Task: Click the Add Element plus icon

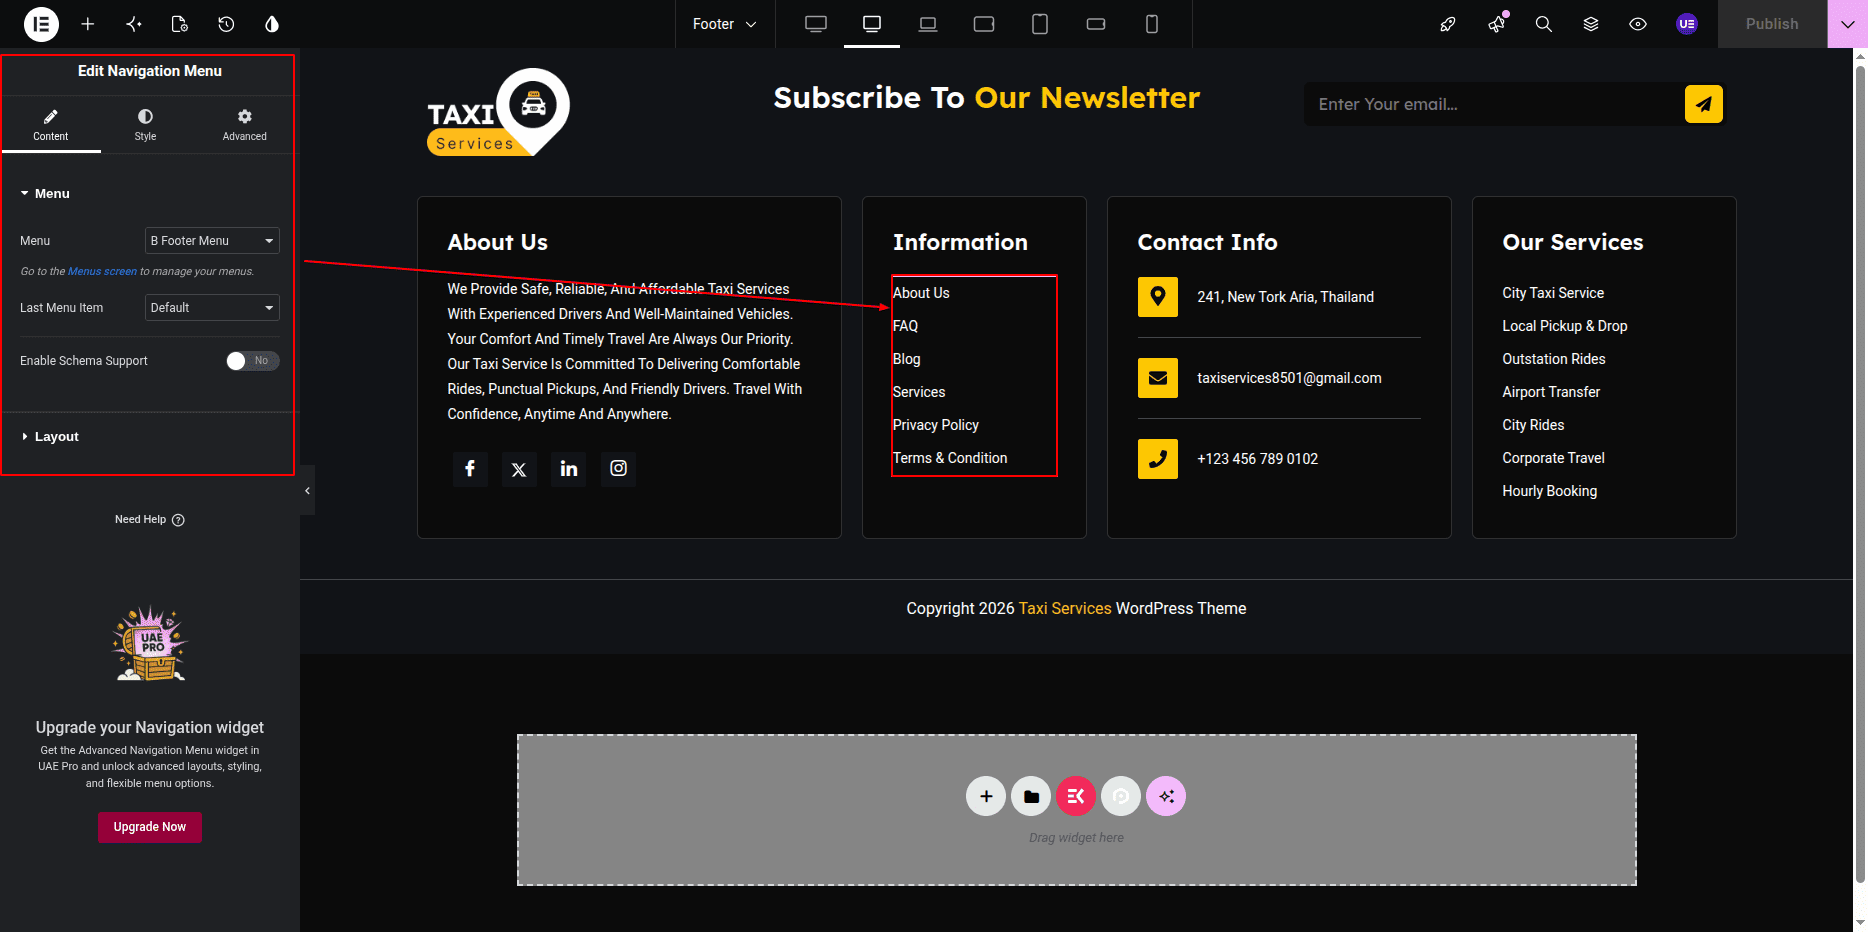Action: pos(88,24)
